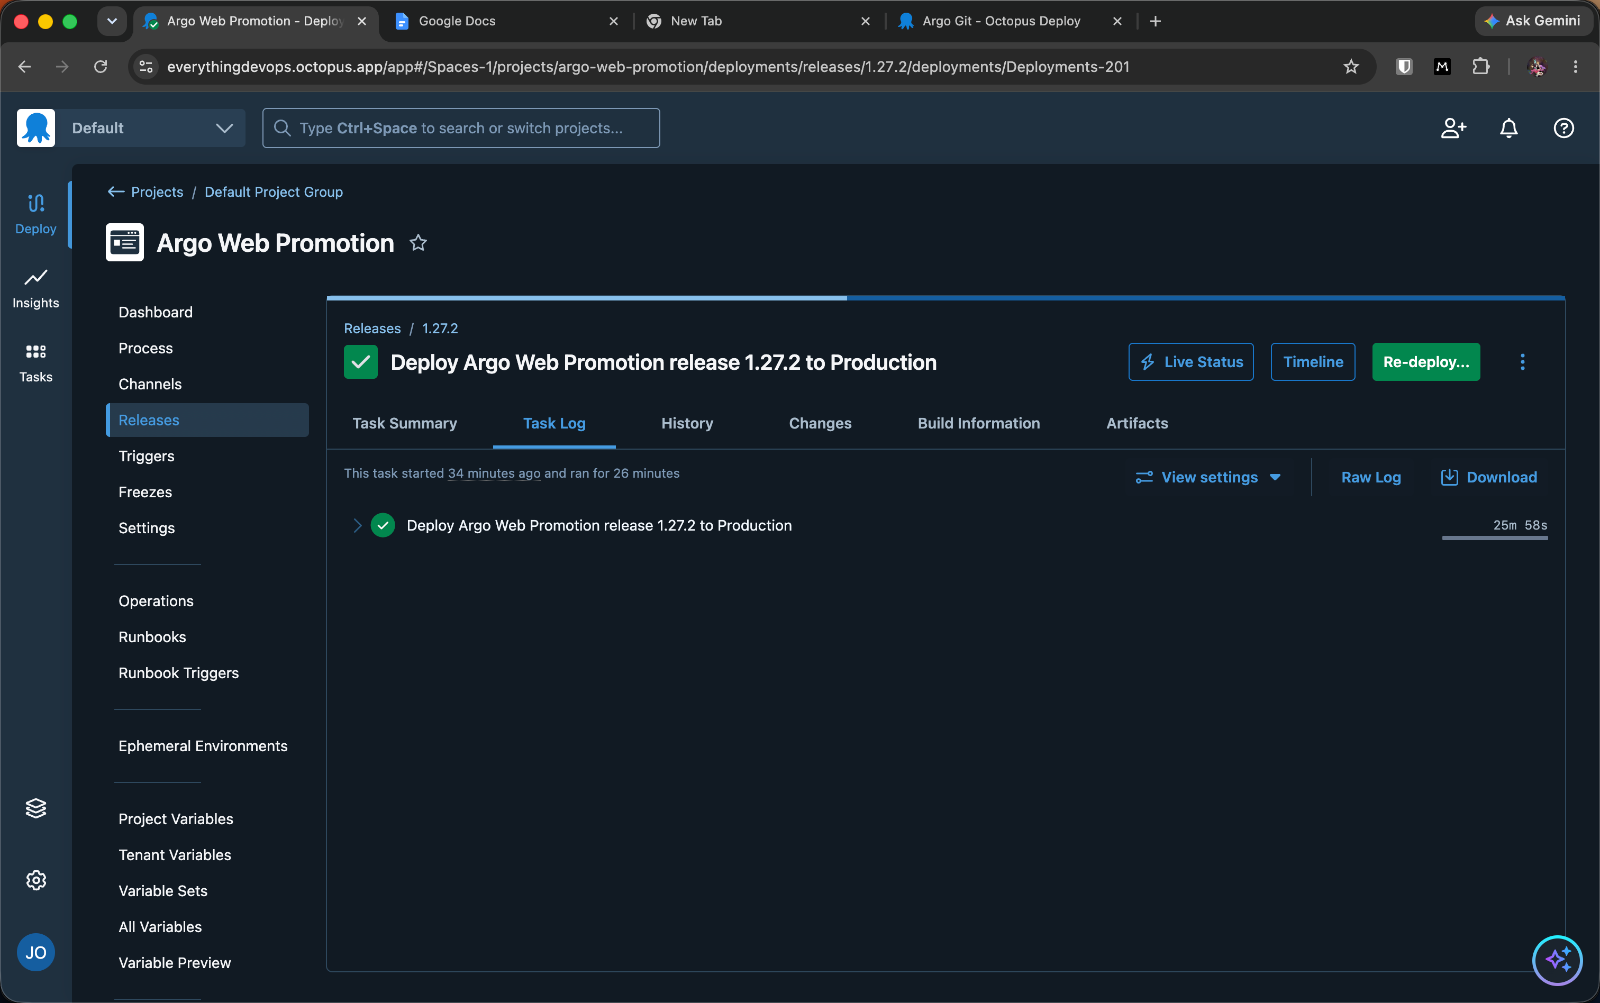Image resolution: width=1600 pixels, height=1003 pixels.
Task: Open the View settings dropdown
Action: [1208, 477]
